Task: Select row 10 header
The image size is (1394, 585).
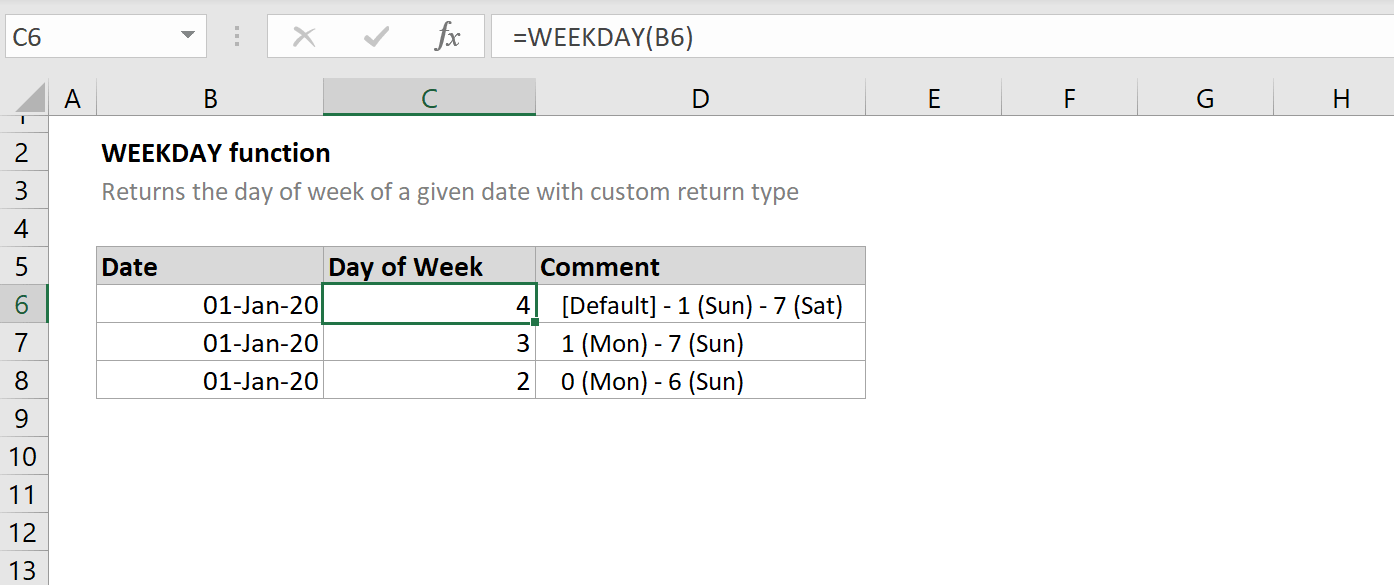Action: click(23, 457)
